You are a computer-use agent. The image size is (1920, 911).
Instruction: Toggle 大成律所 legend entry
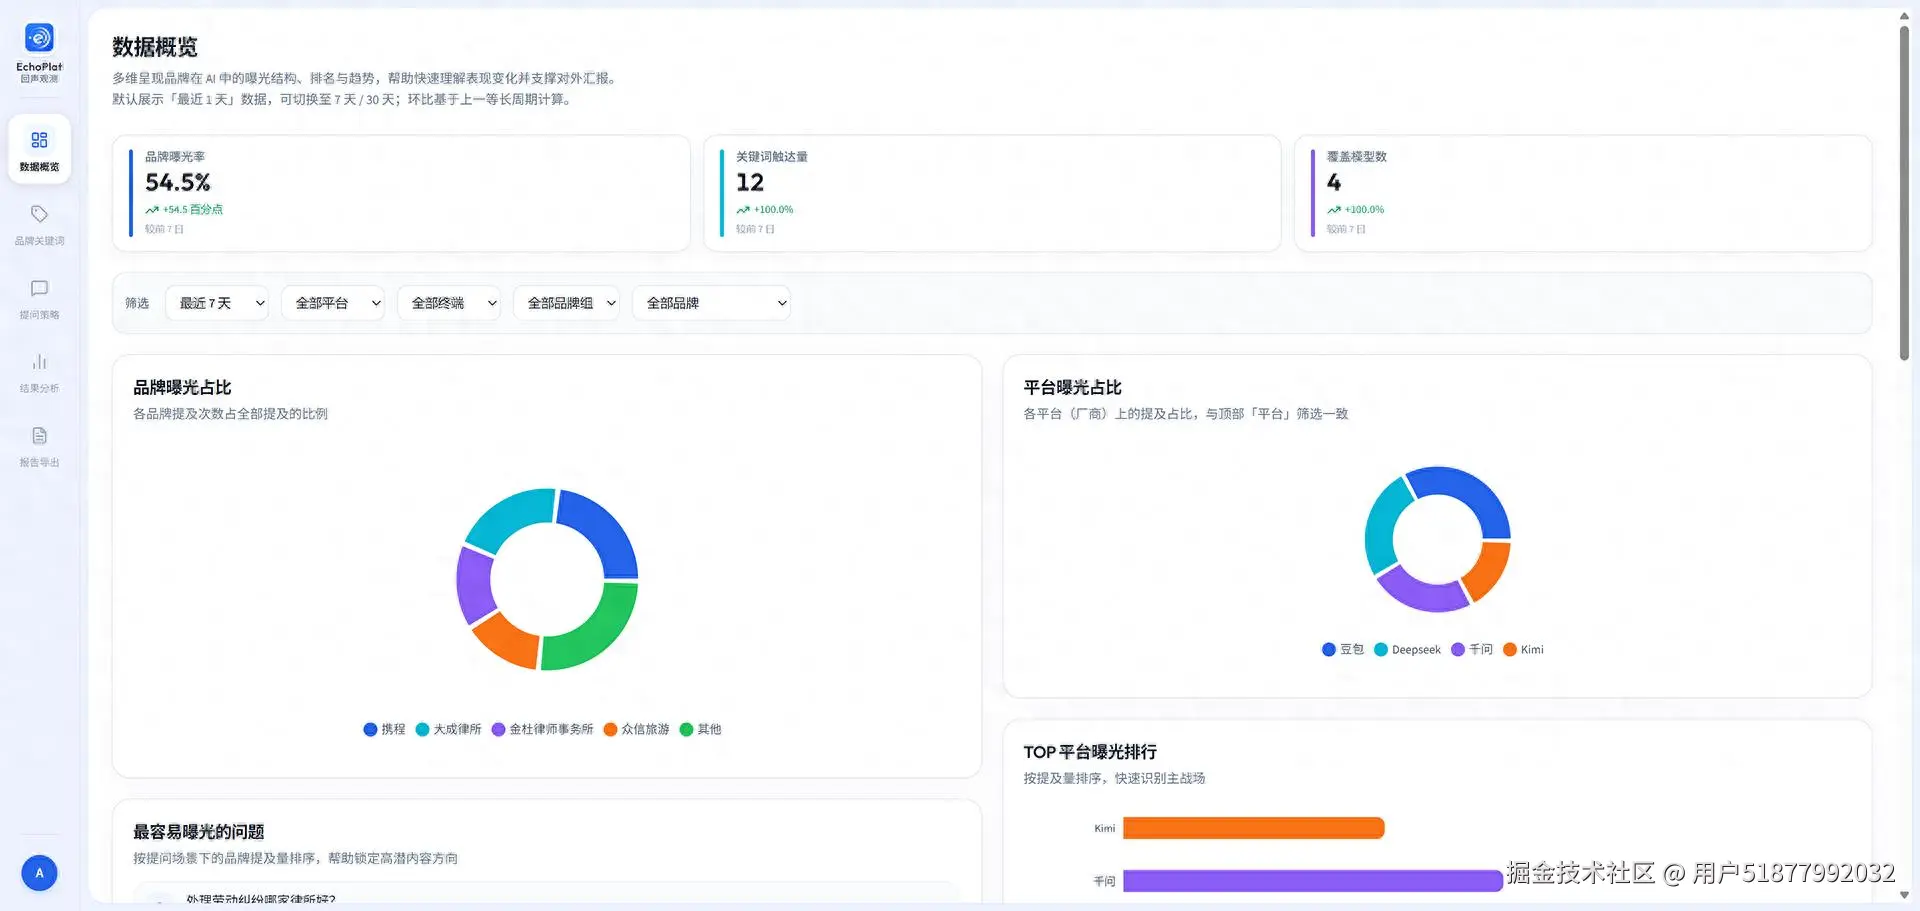click(448, 729)
